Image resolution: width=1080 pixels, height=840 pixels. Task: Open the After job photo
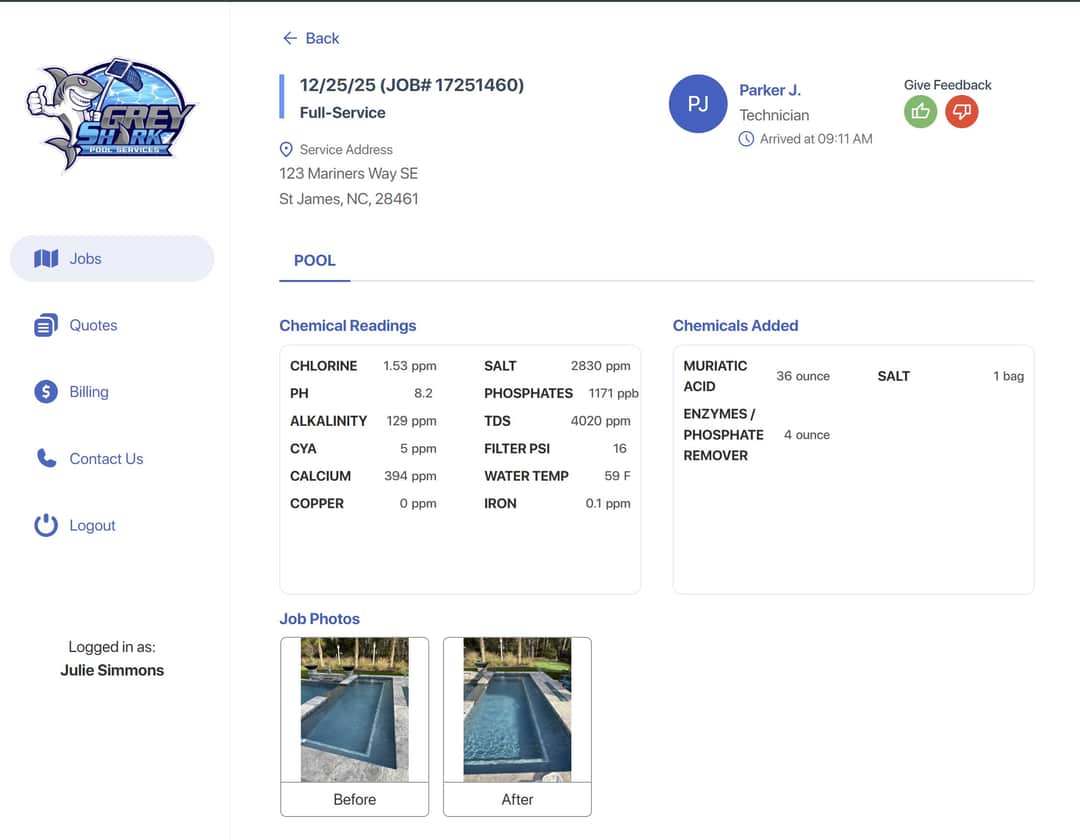[517, 709]
